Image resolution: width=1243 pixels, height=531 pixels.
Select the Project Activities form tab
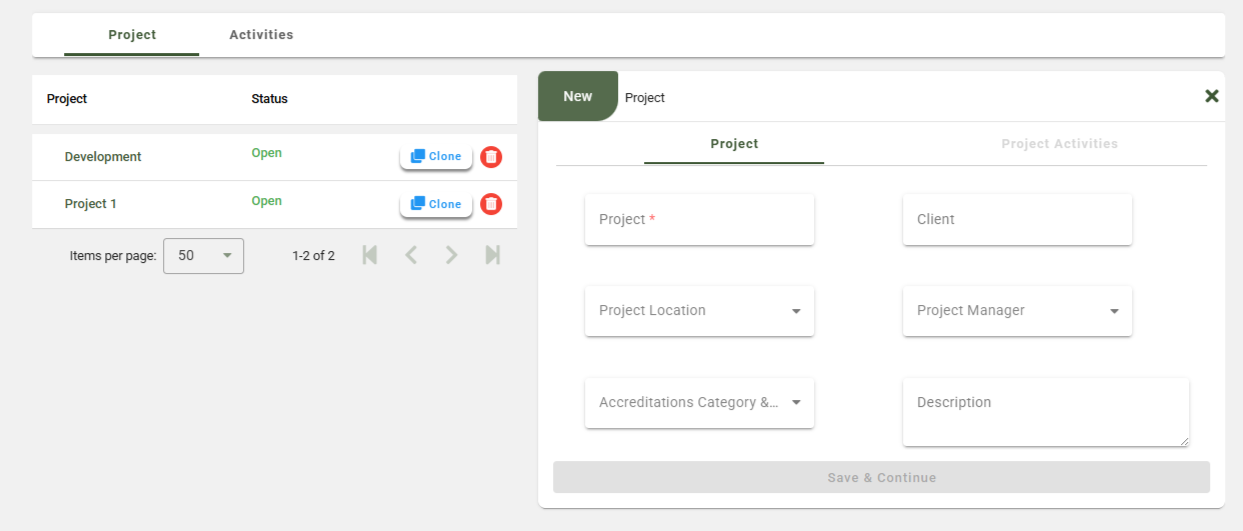(x=1059, y=144)
